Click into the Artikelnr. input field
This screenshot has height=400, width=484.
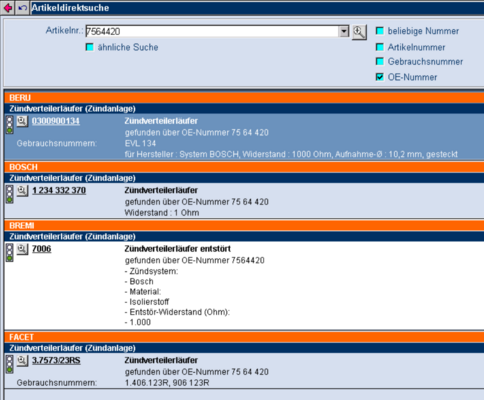(x=212, y=32)
